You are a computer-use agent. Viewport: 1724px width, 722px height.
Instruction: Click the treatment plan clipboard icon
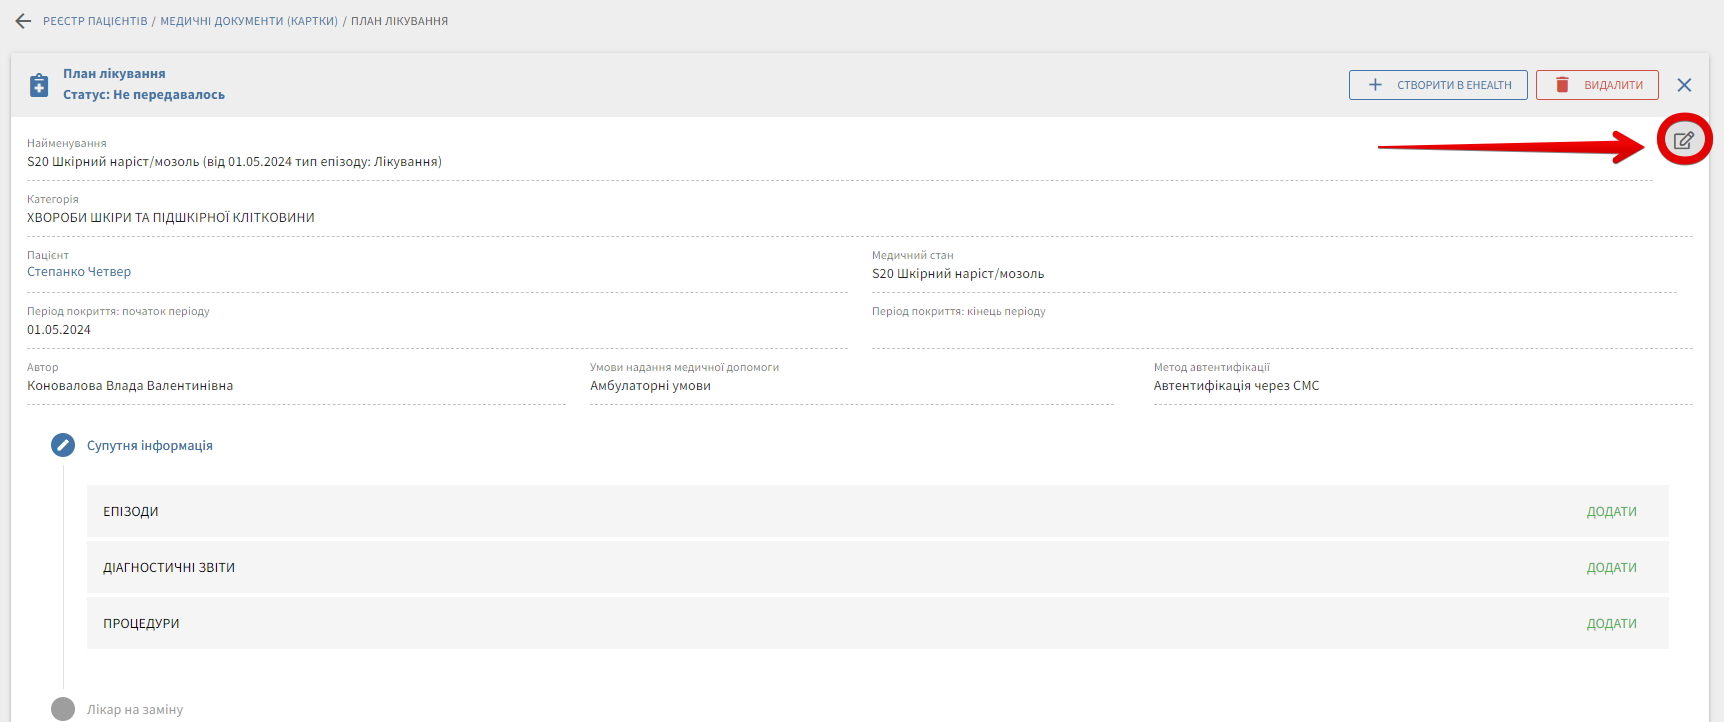(39, 85)
